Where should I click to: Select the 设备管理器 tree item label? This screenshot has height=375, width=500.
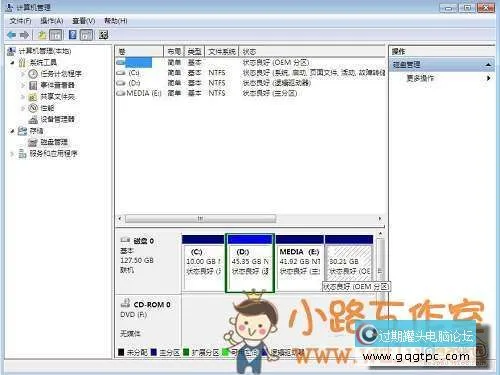(58, 119)
